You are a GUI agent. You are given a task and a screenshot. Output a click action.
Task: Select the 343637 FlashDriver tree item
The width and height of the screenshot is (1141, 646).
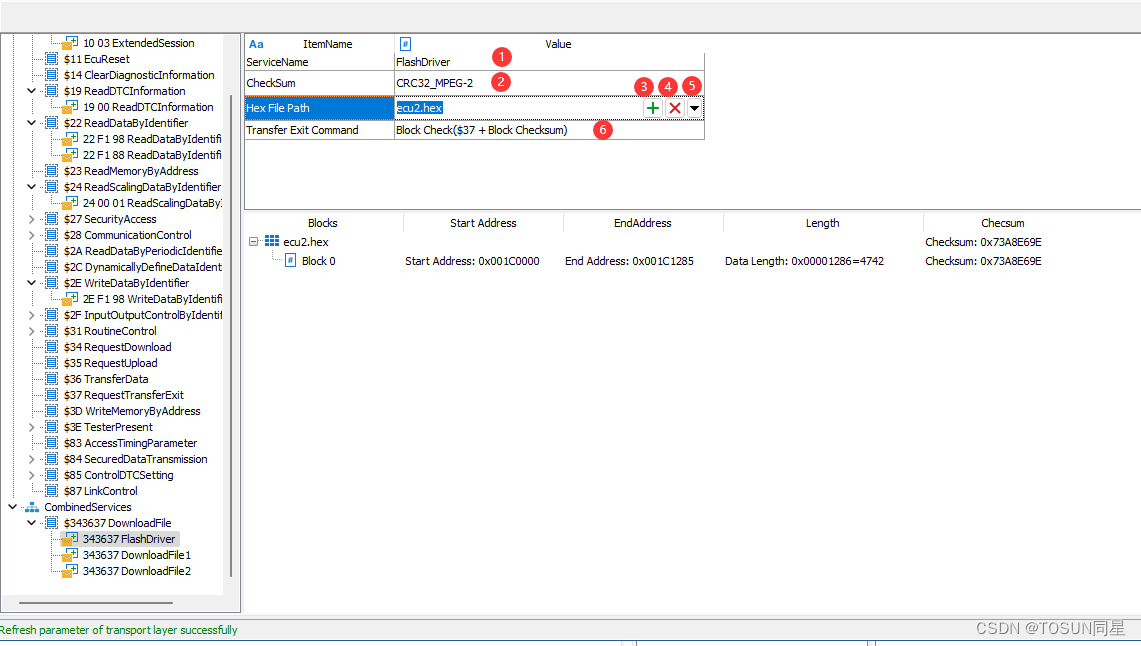(x=129, y=539)
